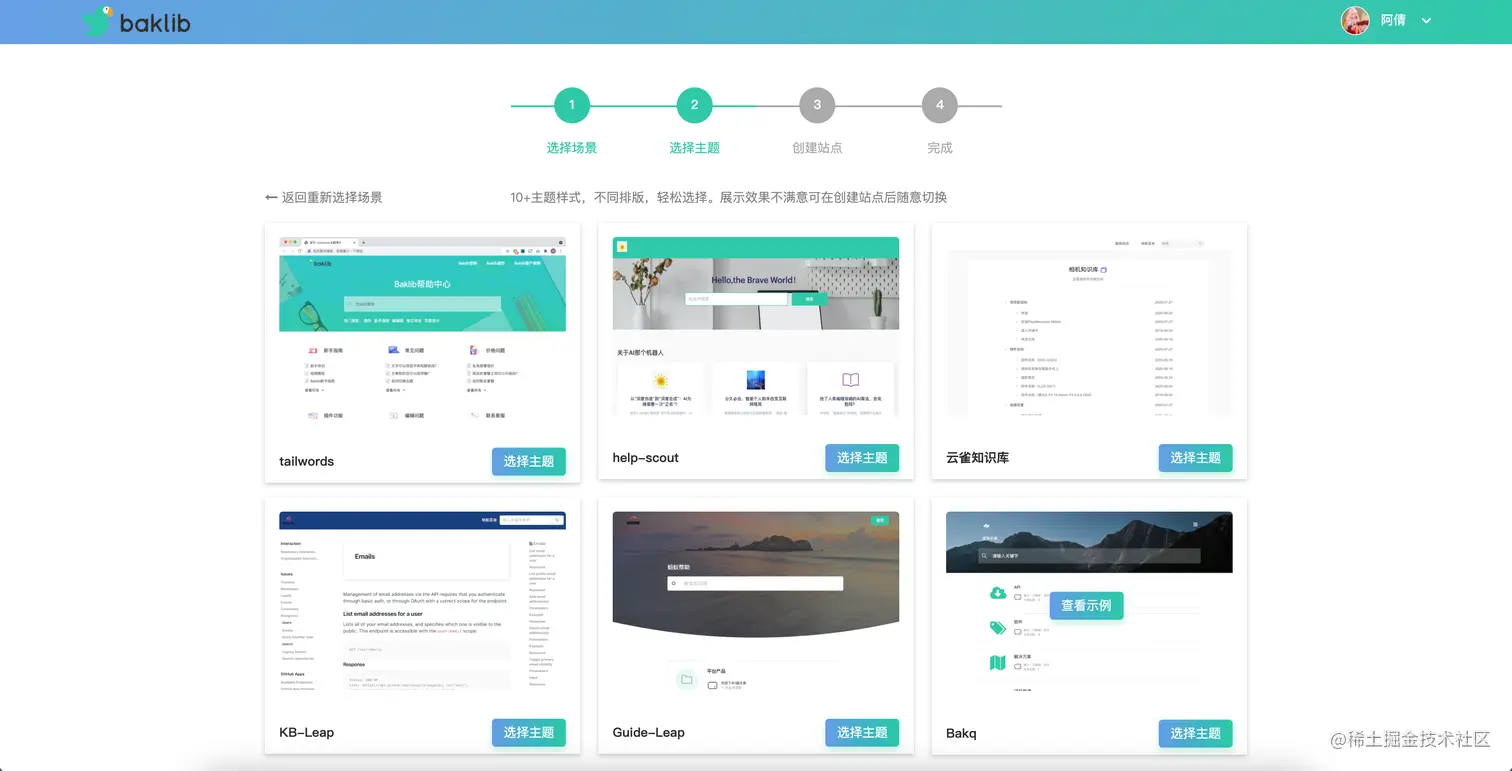Choose the Bakq theme button
Screen dimensions: 1512x771
(x=1196, y=733)
